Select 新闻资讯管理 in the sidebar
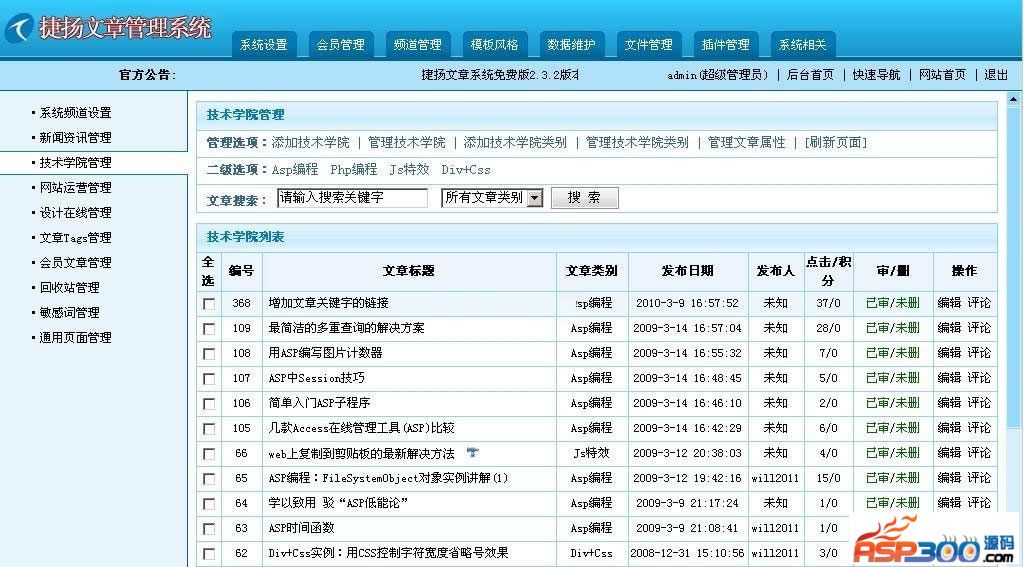Viewport: 1024px width, 567px height. (75, 138)
